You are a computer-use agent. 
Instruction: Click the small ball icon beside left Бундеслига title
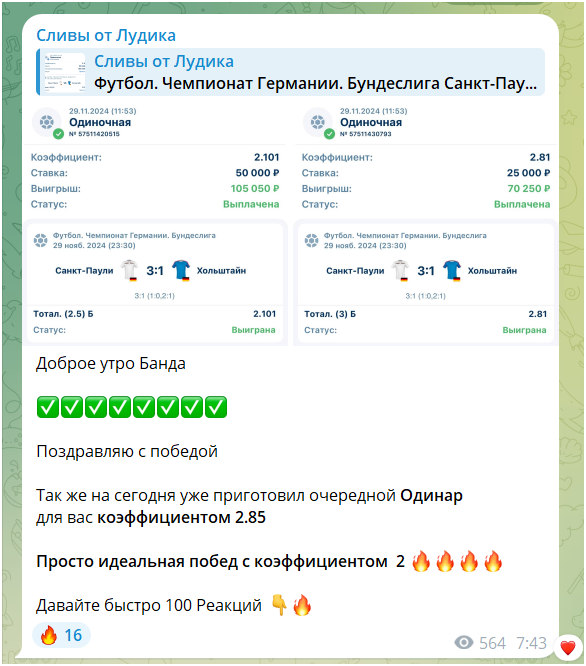click(x=40, y=240)
